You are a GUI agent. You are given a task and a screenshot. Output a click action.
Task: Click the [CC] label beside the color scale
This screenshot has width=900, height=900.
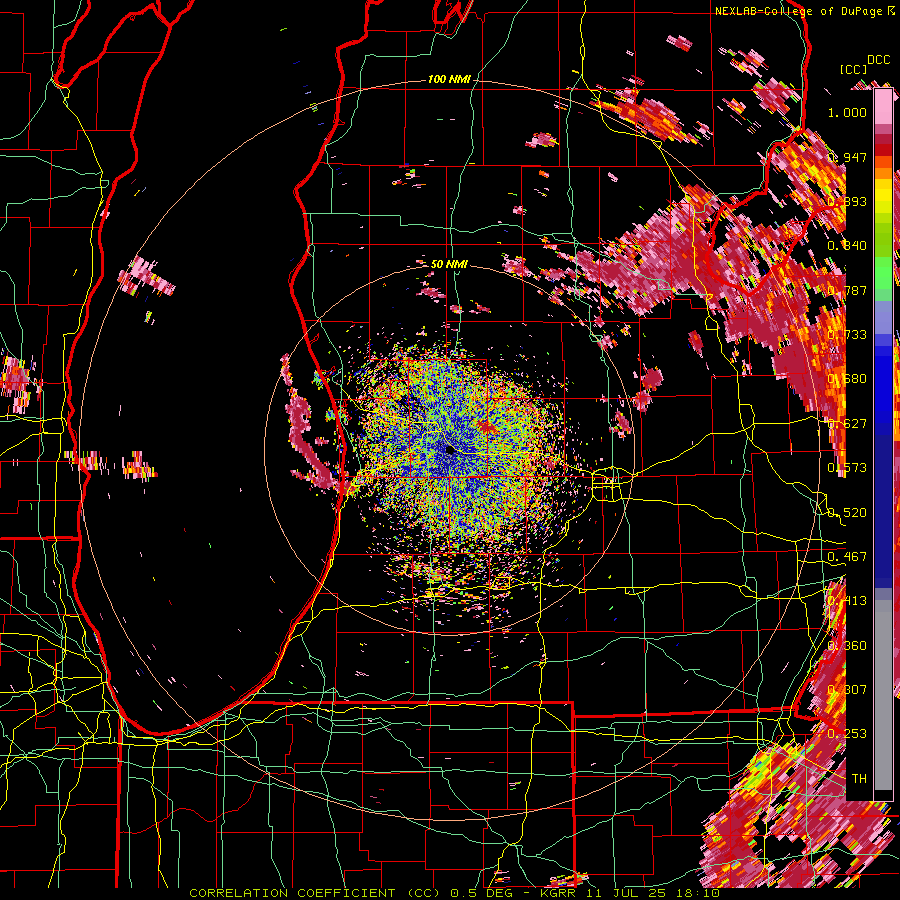[x=853, y=69]
